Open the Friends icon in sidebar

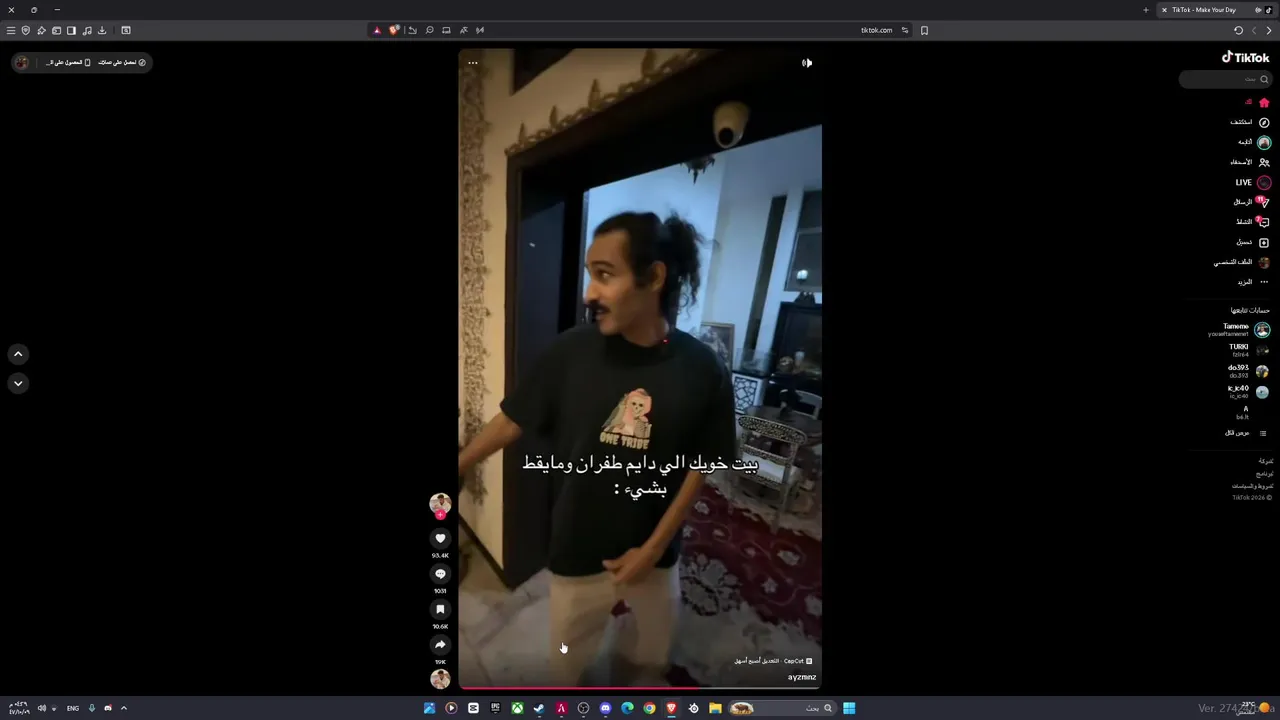(1264, 162)
